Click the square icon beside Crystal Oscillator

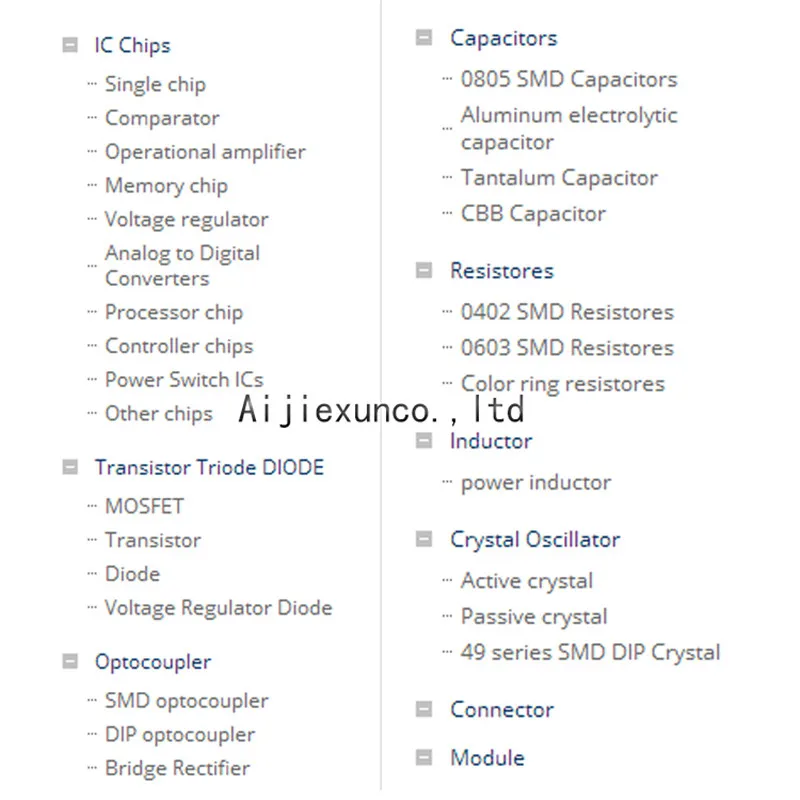pos(425,538)
